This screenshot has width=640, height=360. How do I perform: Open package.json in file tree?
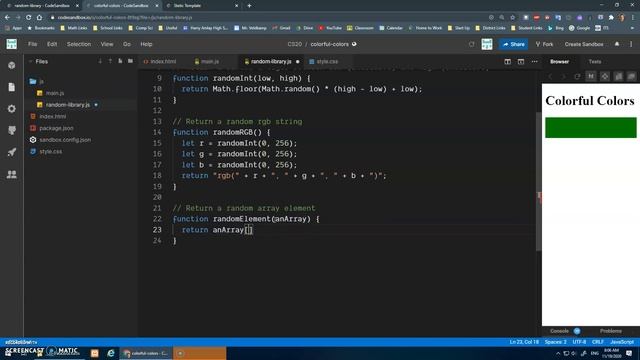[56, 128]
